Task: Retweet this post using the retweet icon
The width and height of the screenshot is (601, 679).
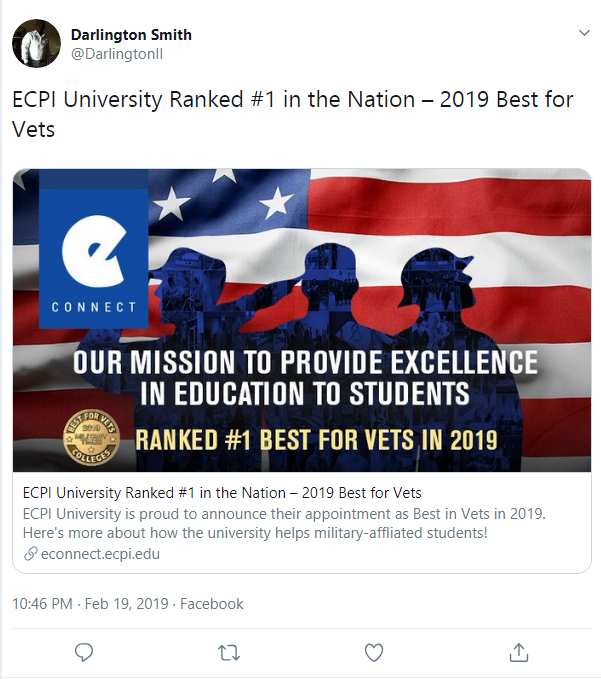Action: pos(229,653)
